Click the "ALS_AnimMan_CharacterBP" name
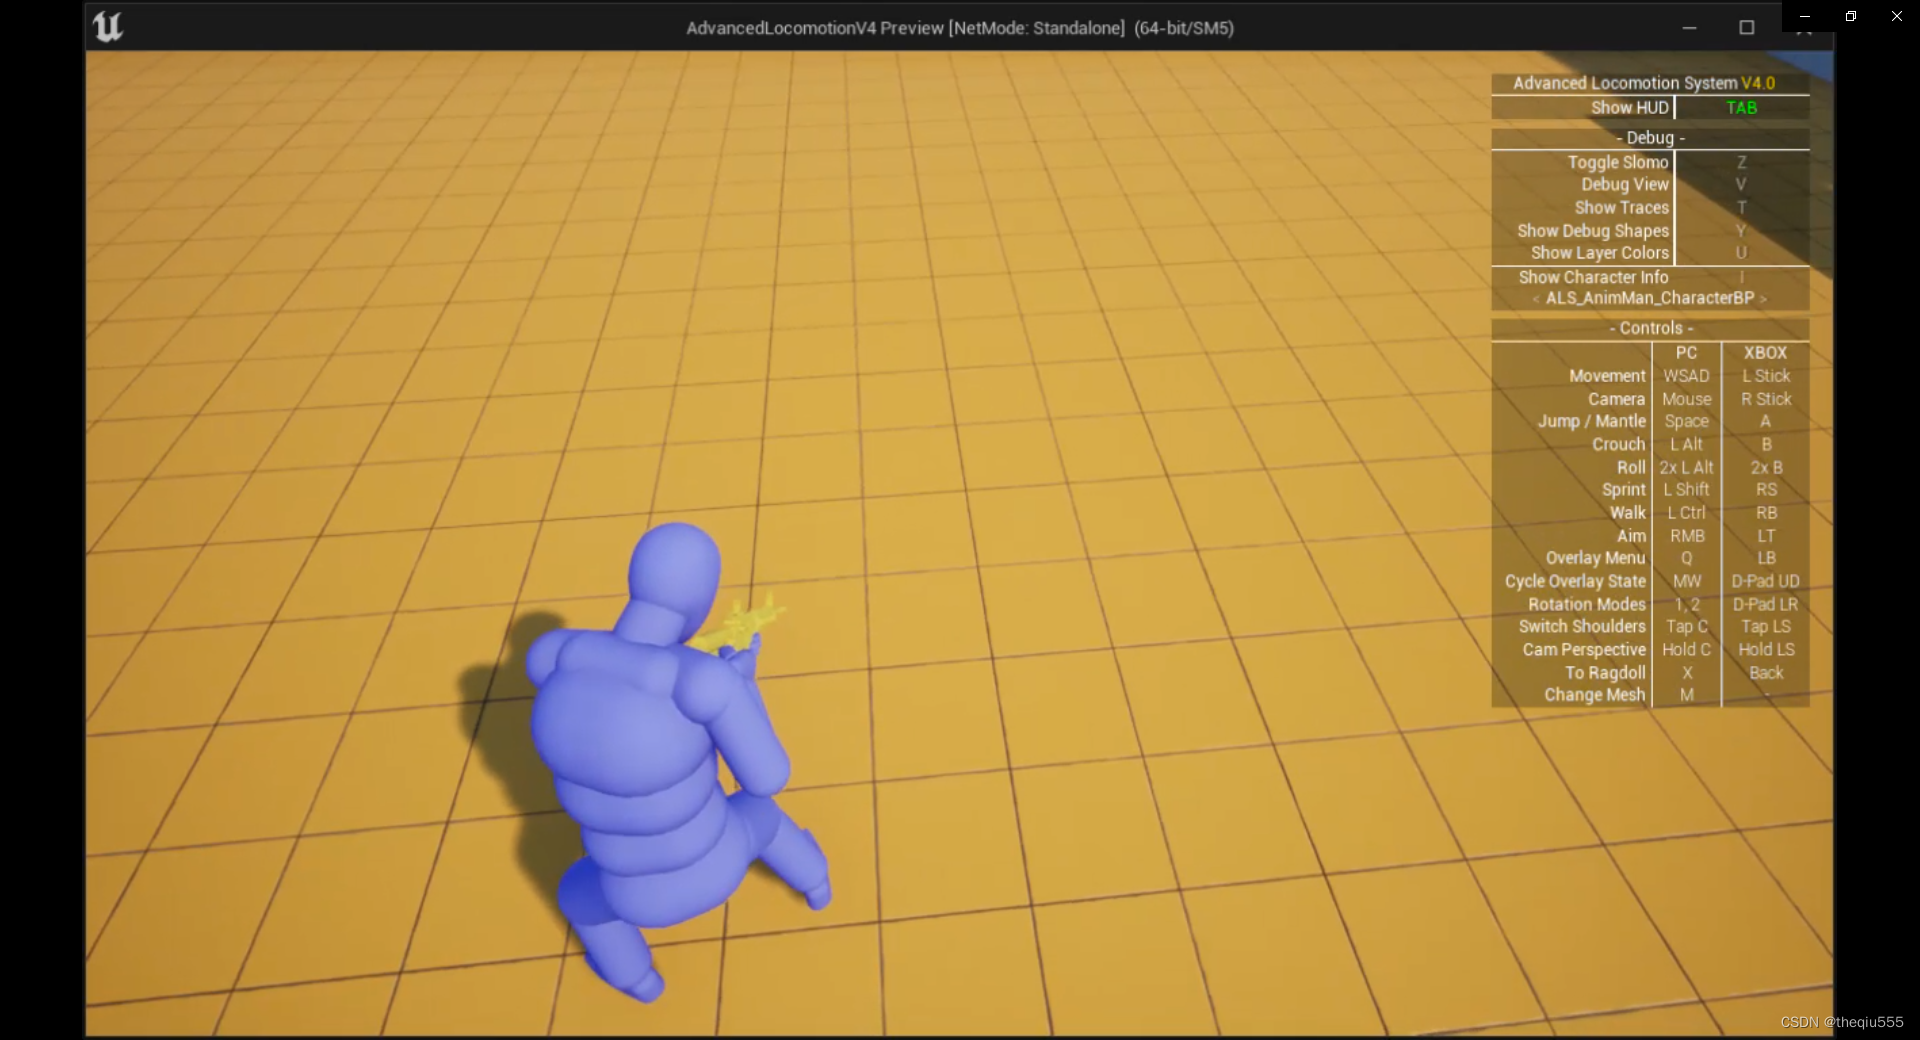Screen dimensions: 1920x1040 [1650, 298]
